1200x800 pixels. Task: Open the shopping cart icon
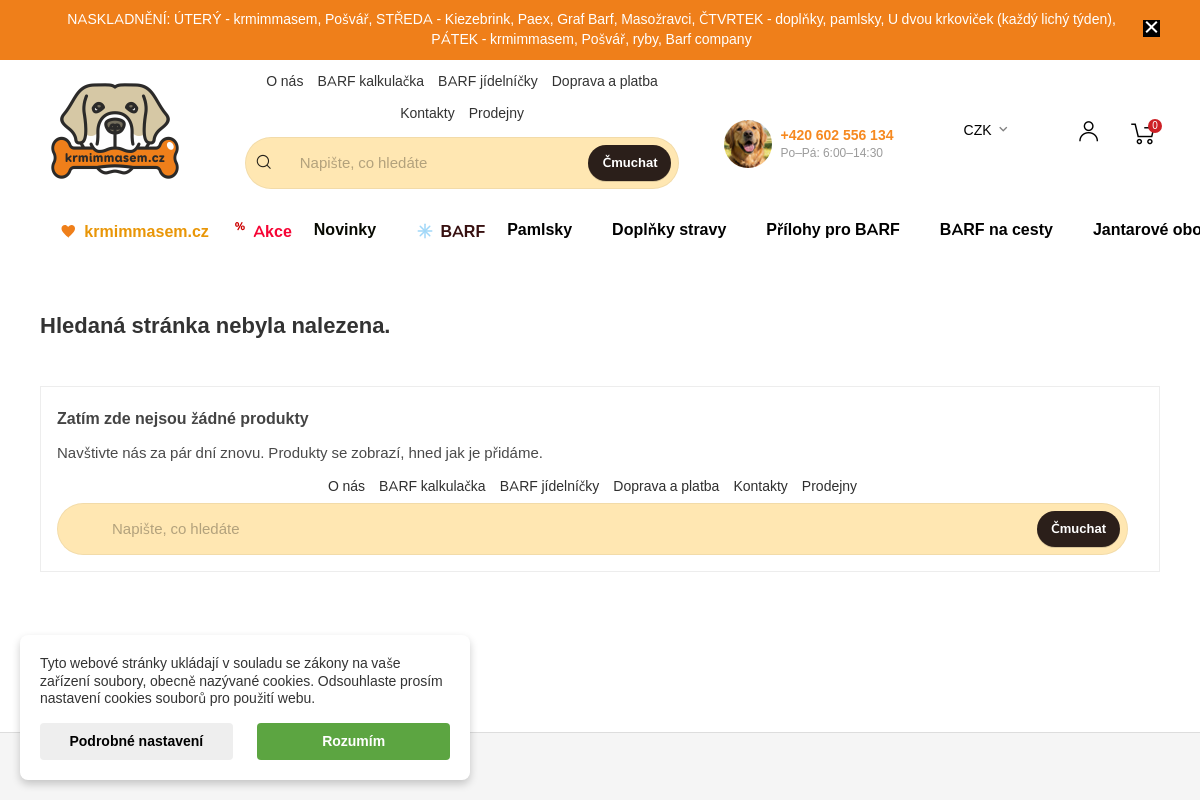[1145, 132]
